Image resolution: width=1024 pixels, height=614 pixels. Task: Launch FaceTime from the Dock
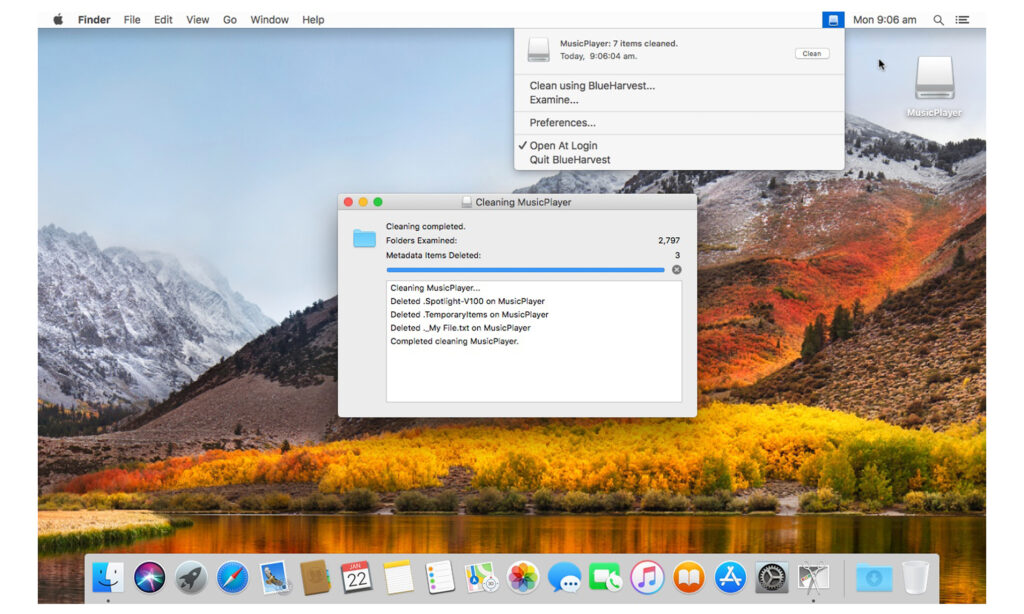point(605,577)
